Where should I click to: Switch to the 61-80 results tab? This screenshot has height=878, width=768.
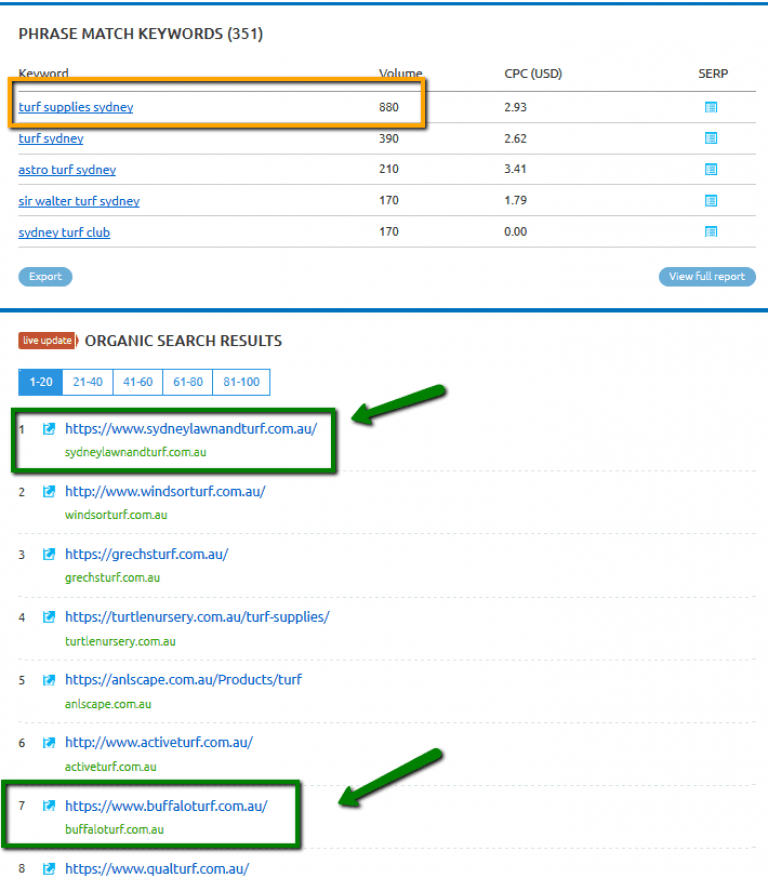tap(188, 382)
